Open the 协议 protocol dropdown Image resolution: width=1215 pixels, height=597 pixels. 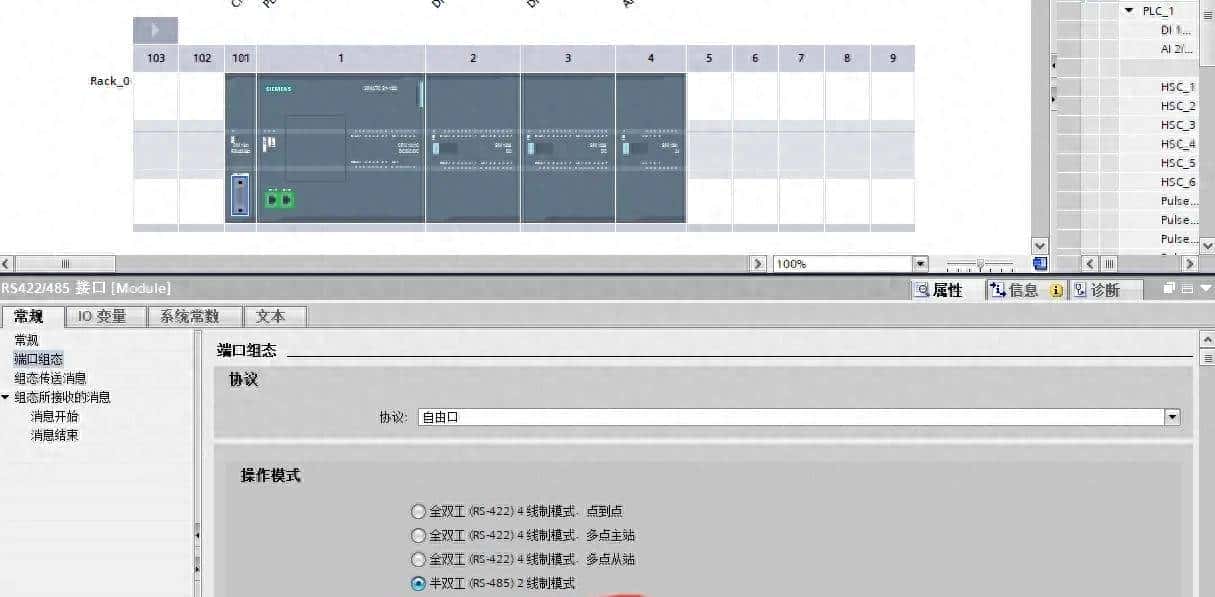(x=1172, y=417)
